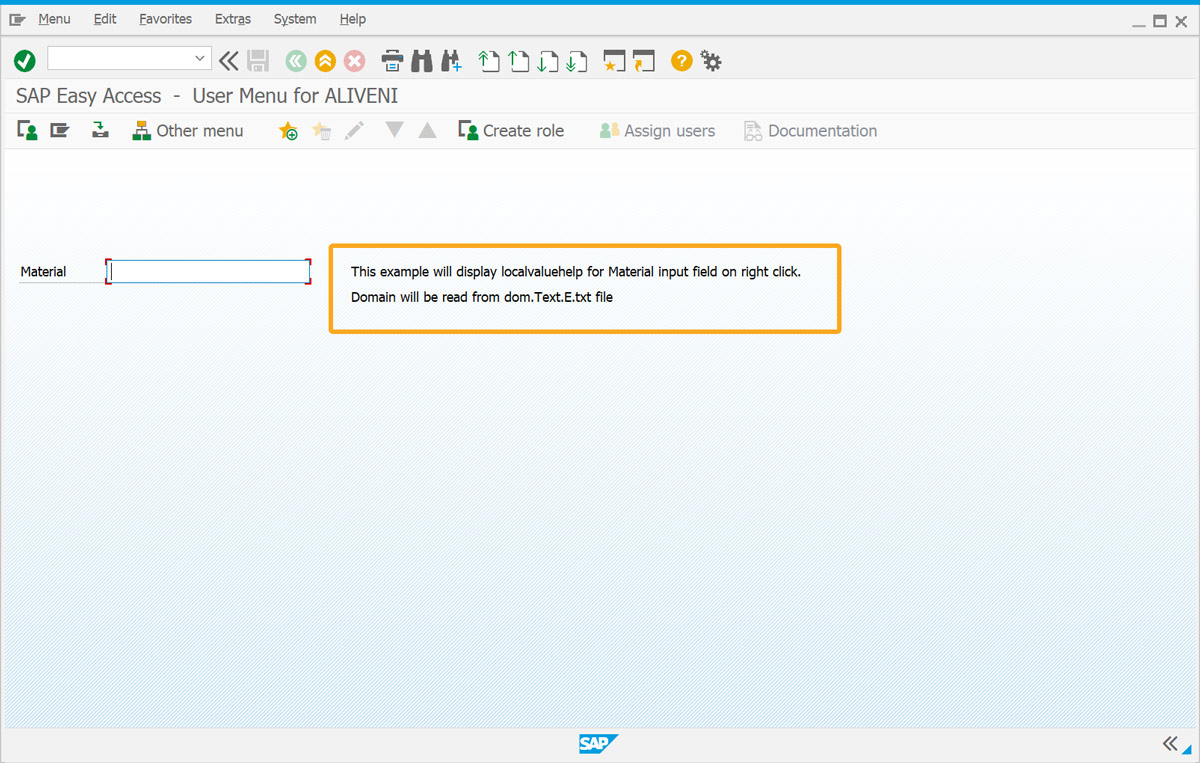The height and width of the screenshot is (763, 1200).
Task: Open the Edit menu
Action: [x=105, y=19]
